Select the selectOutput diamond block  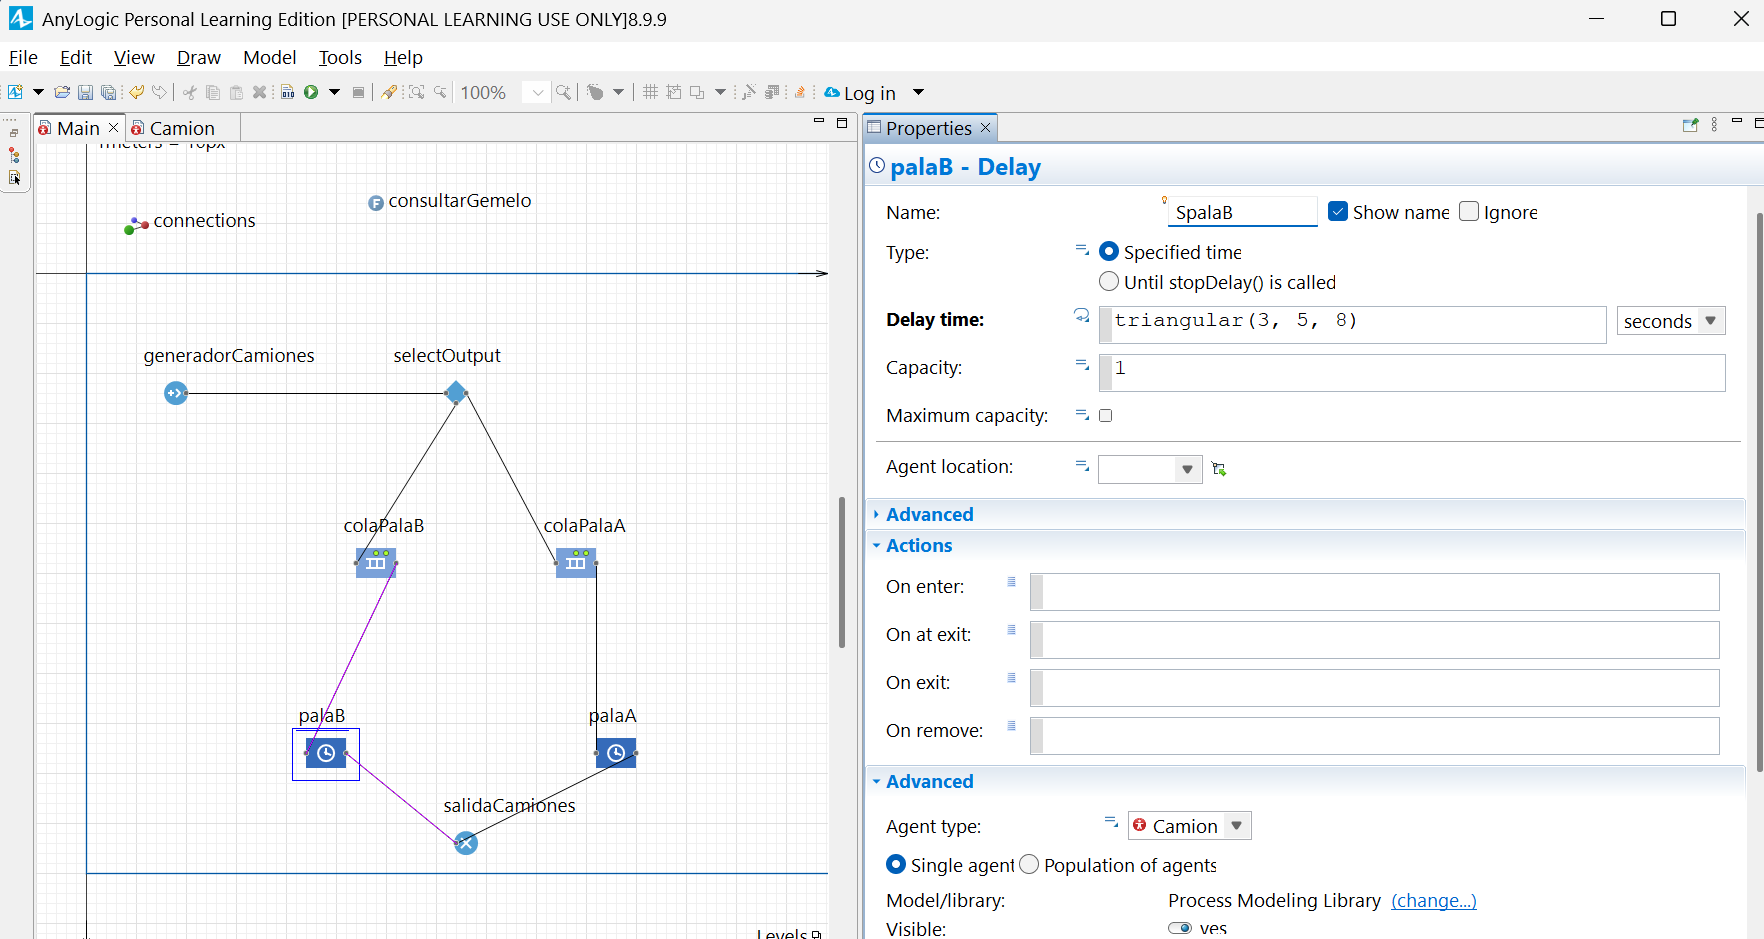(x=456, y=393)
